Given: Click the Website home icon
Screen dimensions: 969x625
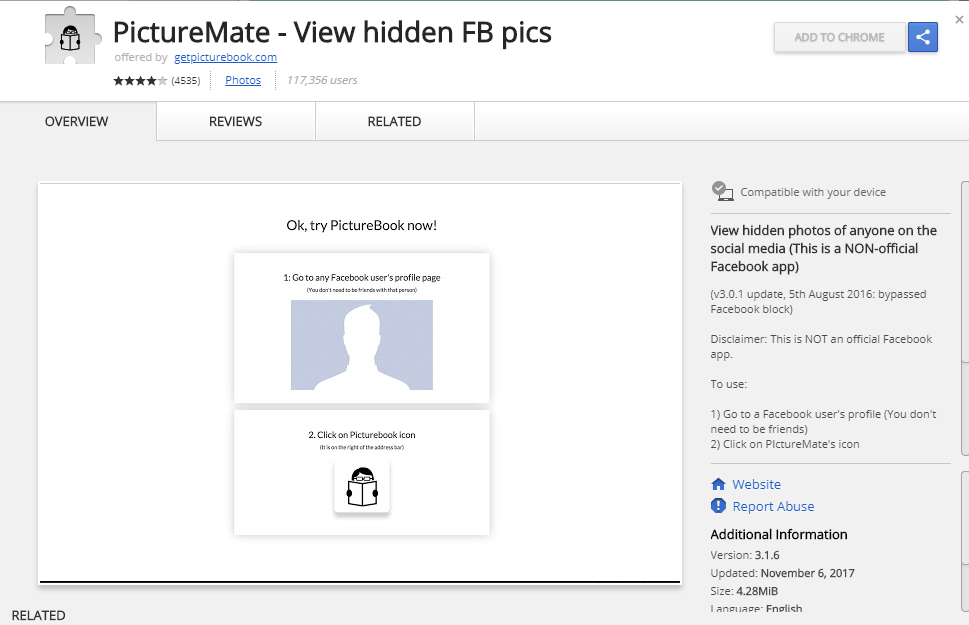Looking at the screenshot, I should point(718,484).
